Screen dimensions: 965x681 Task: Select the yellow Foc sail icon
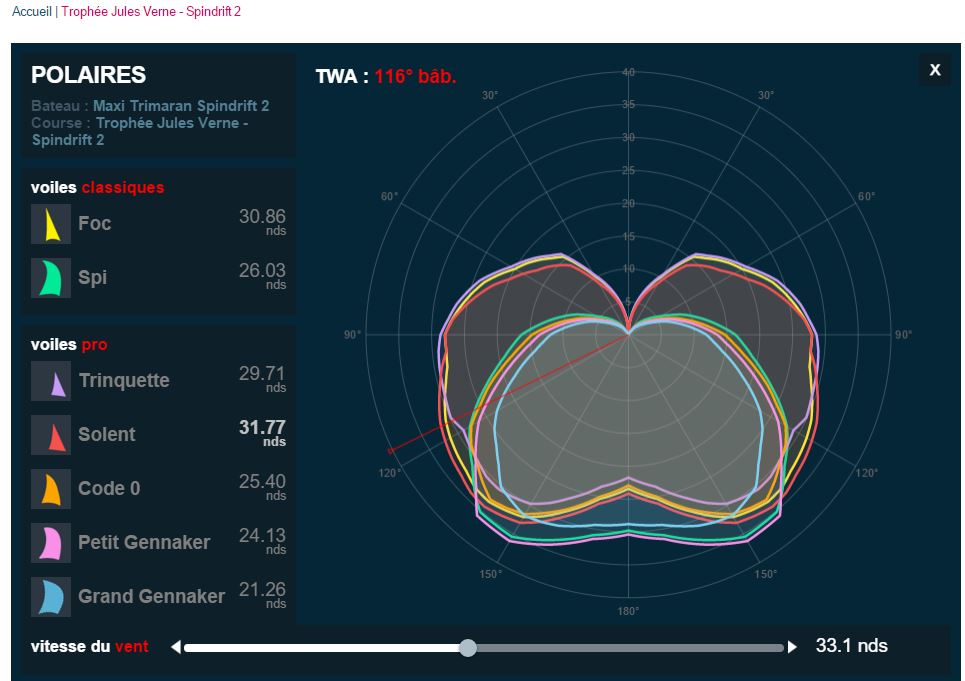51,224
